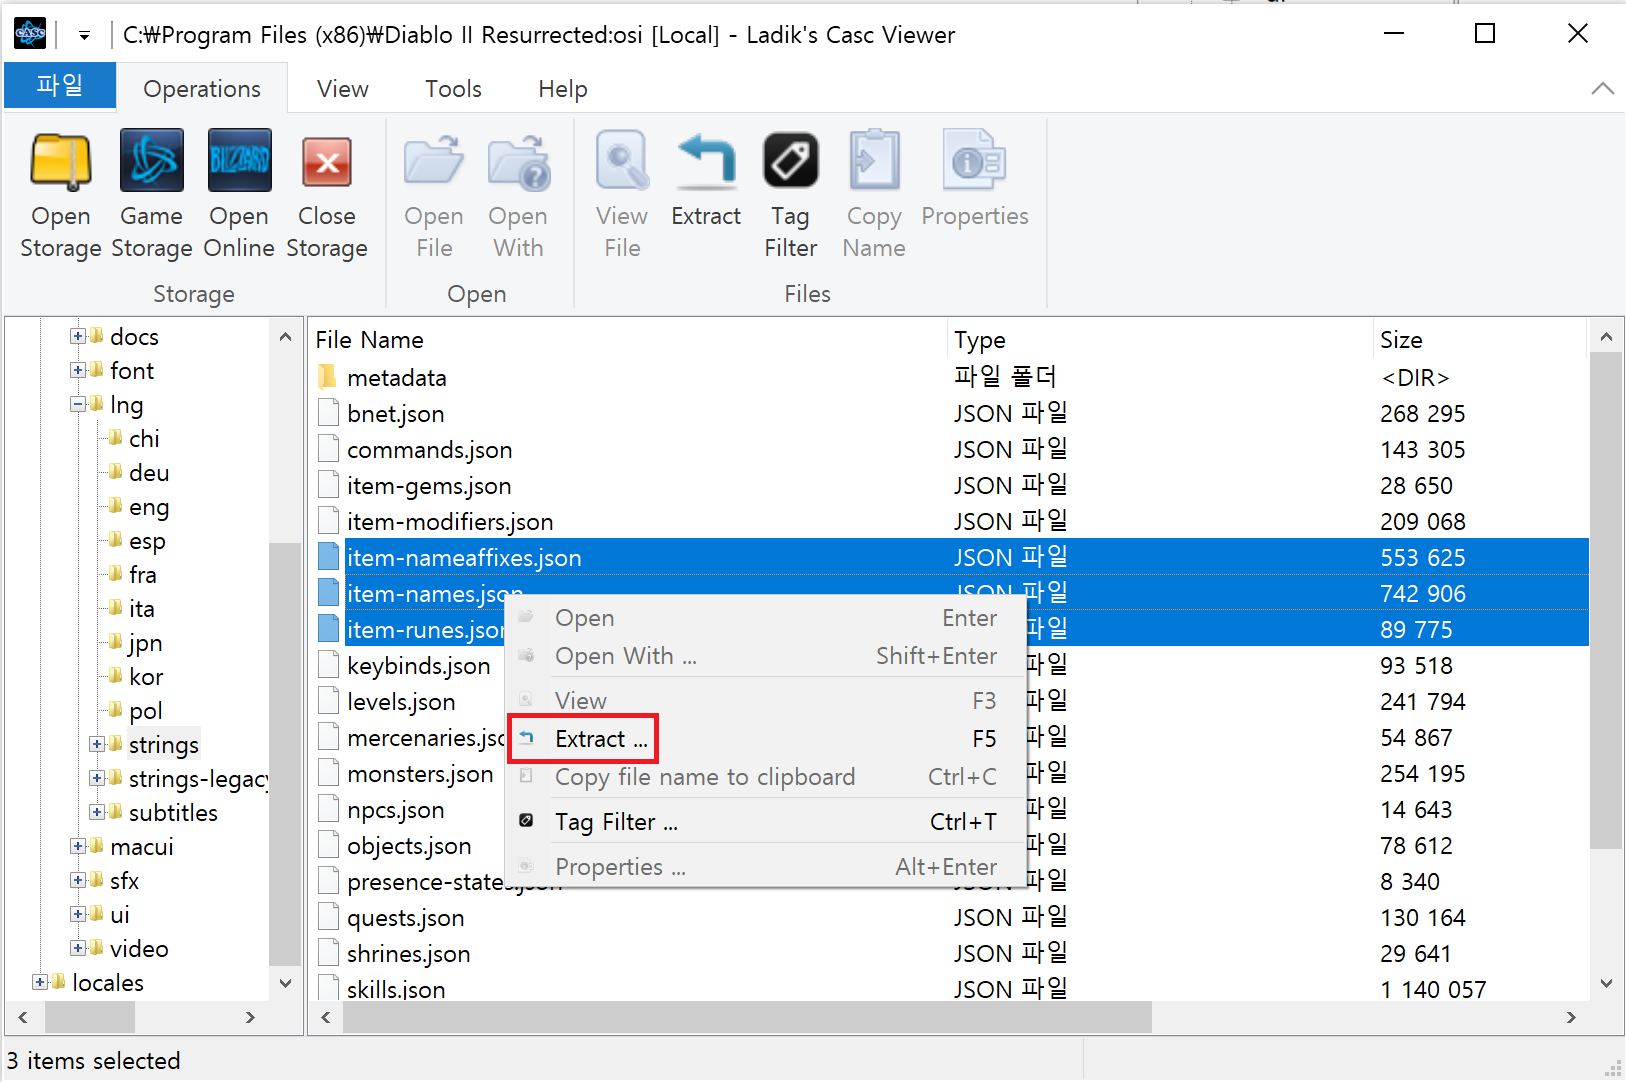Expand the strings-legacy folder node
Image resolution: width=1626 pixels, height=1082 pixels.
[96, 778]
